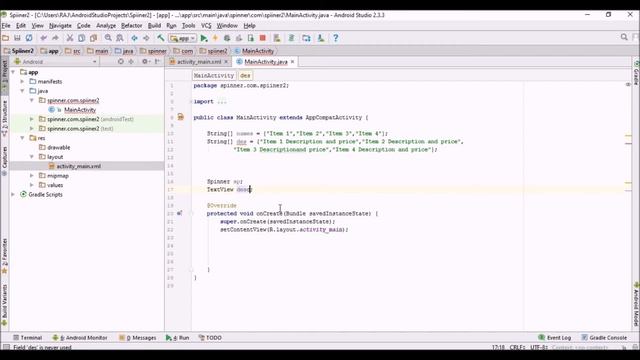Click the Sync Project with Gradle icon
The image size is (640, 360).
291,38
